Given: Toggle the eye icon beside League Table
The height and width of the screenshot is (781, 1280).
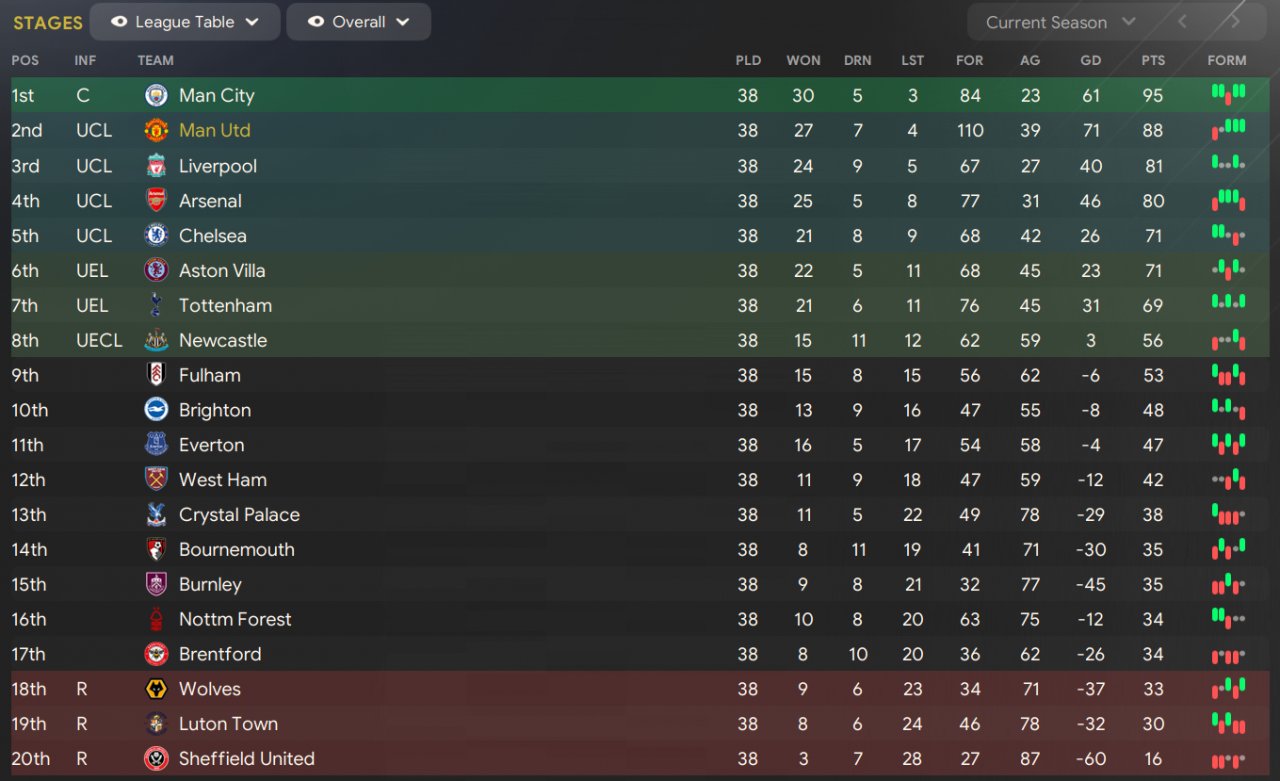Looking at the screenshot, I should tap(119, 22).
